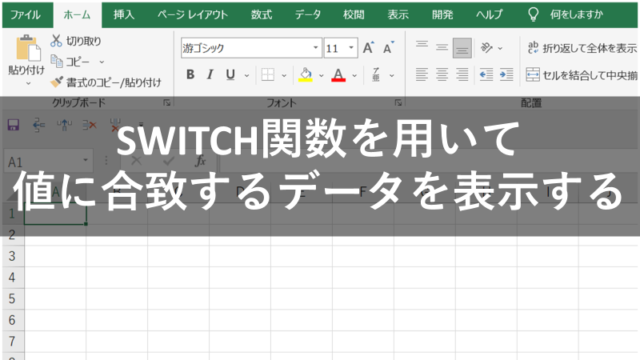Align text to the middle of the cell
Viewport: 640px width, 360px height.
coord(442,48)
